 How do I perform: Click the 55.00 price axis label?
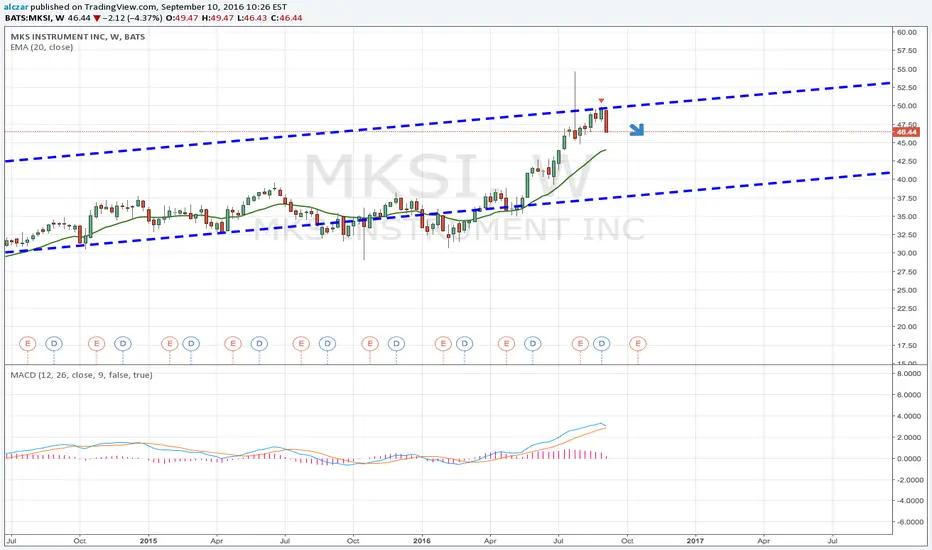coord(906,70)
